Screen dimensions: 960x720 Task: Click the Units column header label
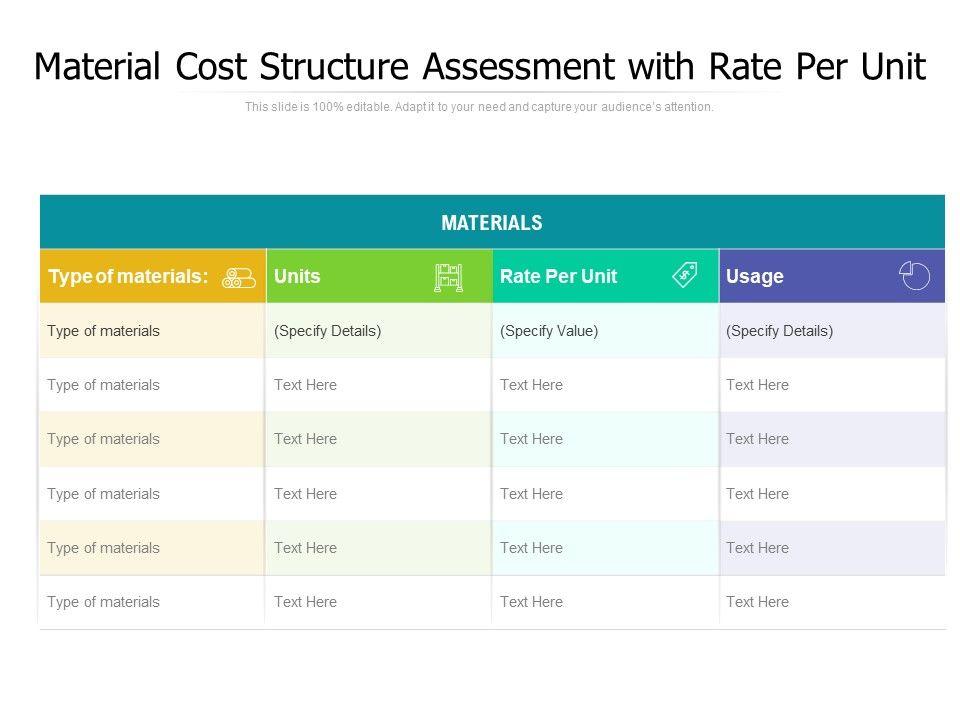[297, 277]
